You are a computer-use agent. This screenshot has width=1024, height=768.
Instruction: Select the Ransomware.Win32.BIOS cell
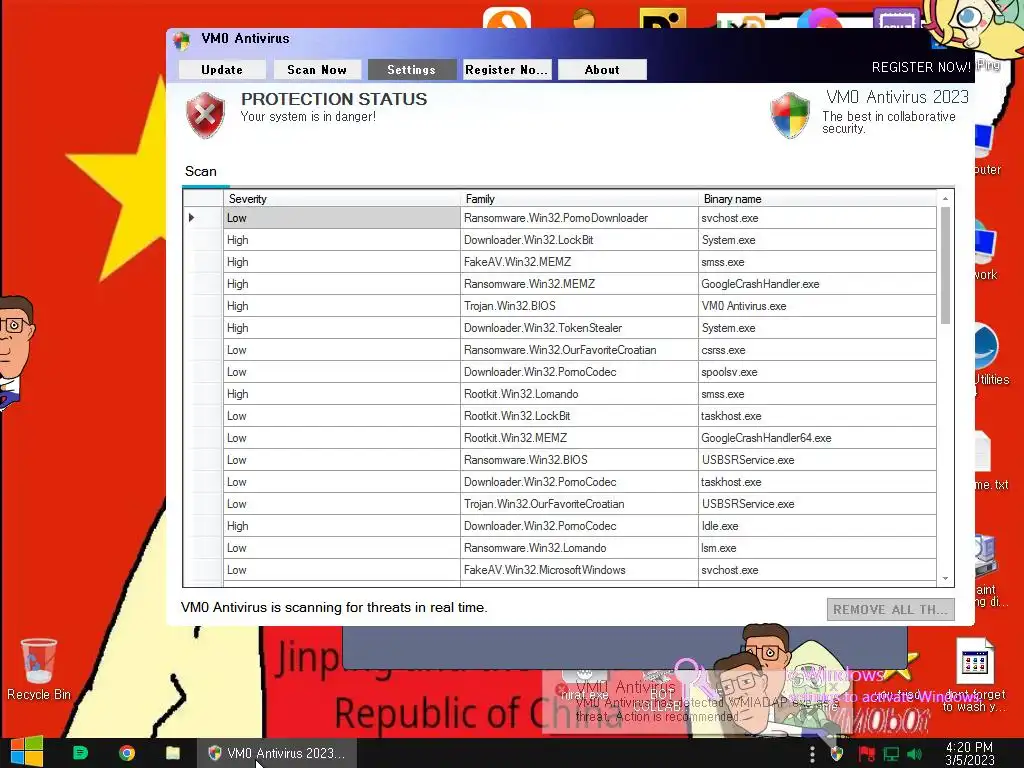pos(579,460)
